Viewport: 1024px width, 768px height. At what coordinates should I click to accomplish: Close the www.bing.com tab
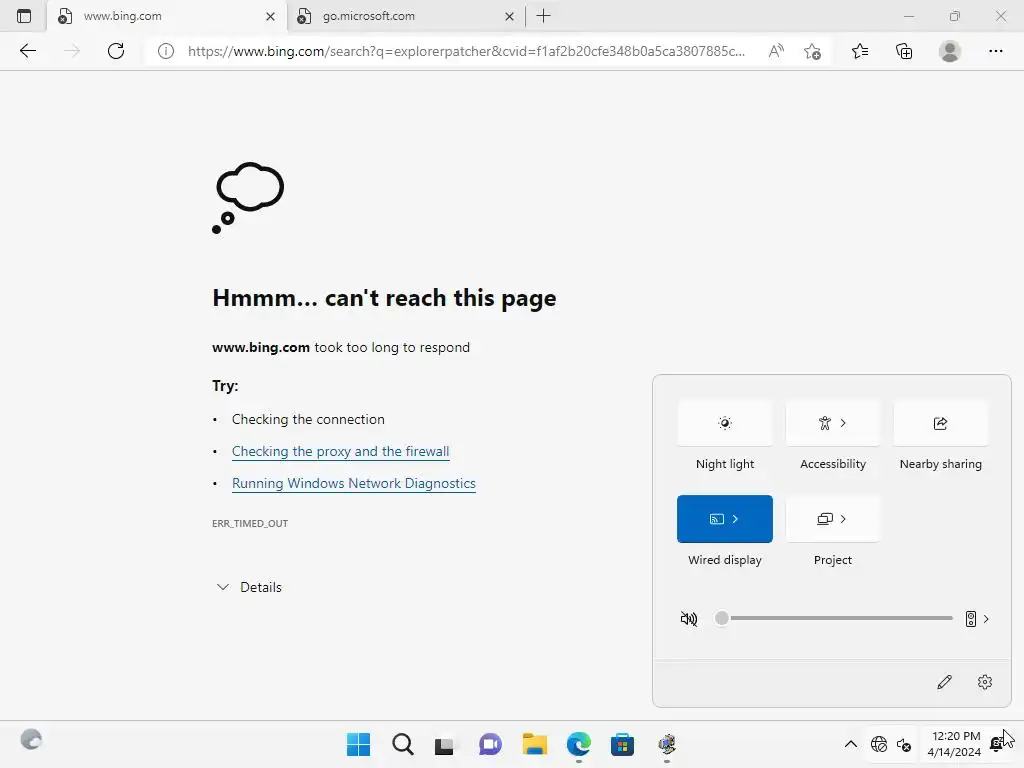point(270,16)
